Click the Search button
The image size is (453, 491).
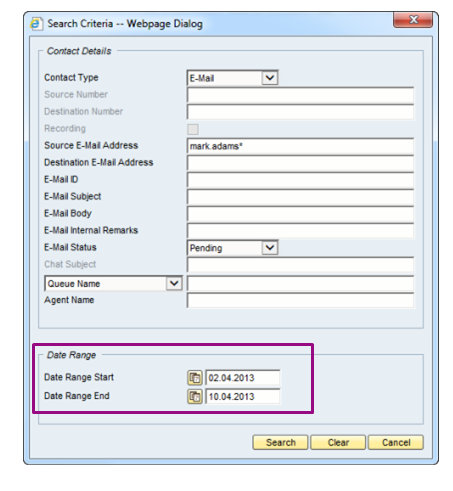280,443
